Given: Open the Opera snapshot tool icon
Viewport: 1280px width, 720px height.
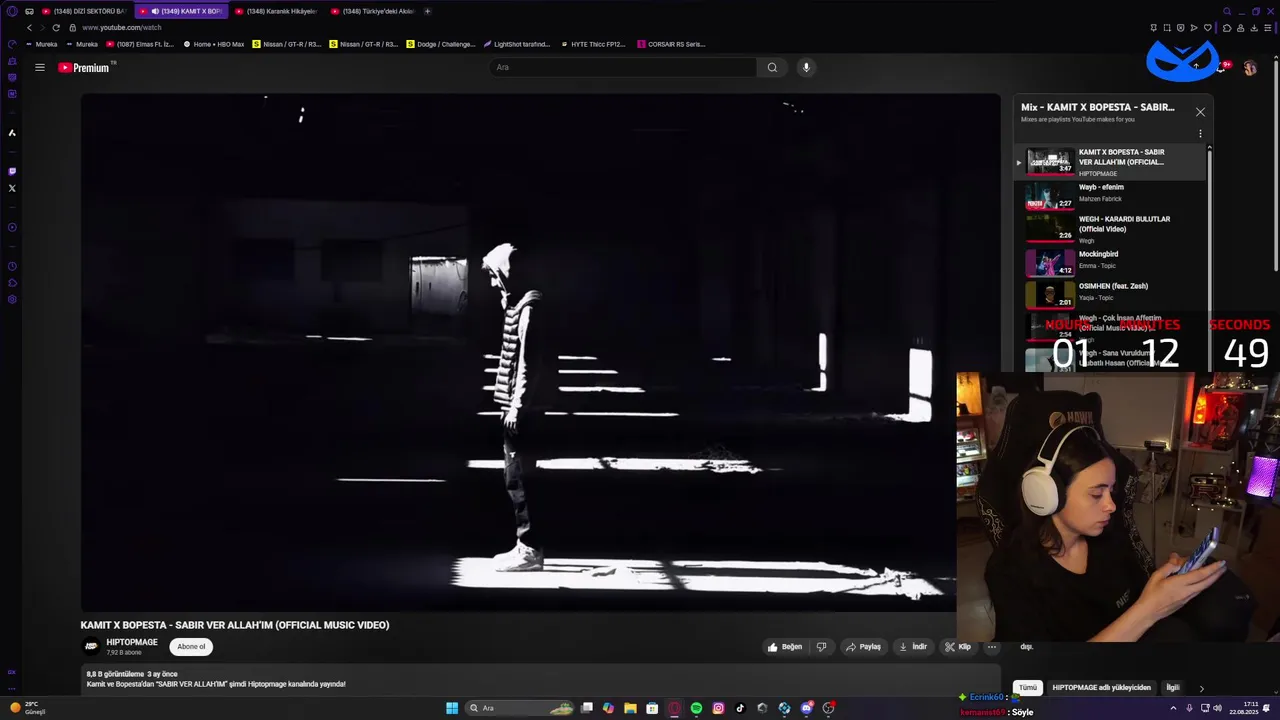Looking at the screenshot, I should coord(1167,28).
